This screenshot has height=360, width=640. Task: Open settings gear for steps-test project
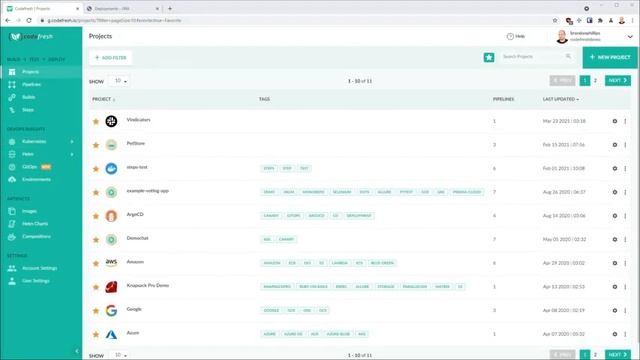click(615, 169)
